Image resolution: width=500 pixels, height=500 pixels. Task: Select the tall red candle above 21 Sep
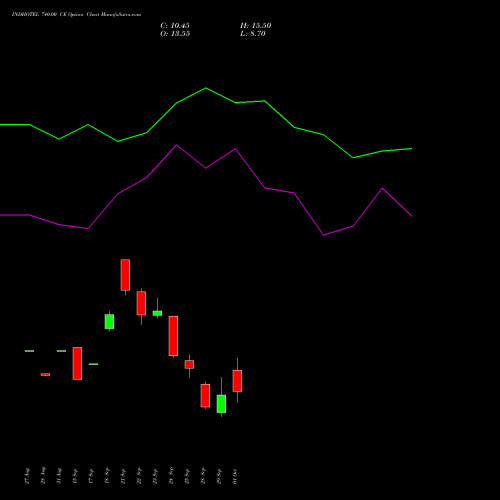tap(125, 275)
